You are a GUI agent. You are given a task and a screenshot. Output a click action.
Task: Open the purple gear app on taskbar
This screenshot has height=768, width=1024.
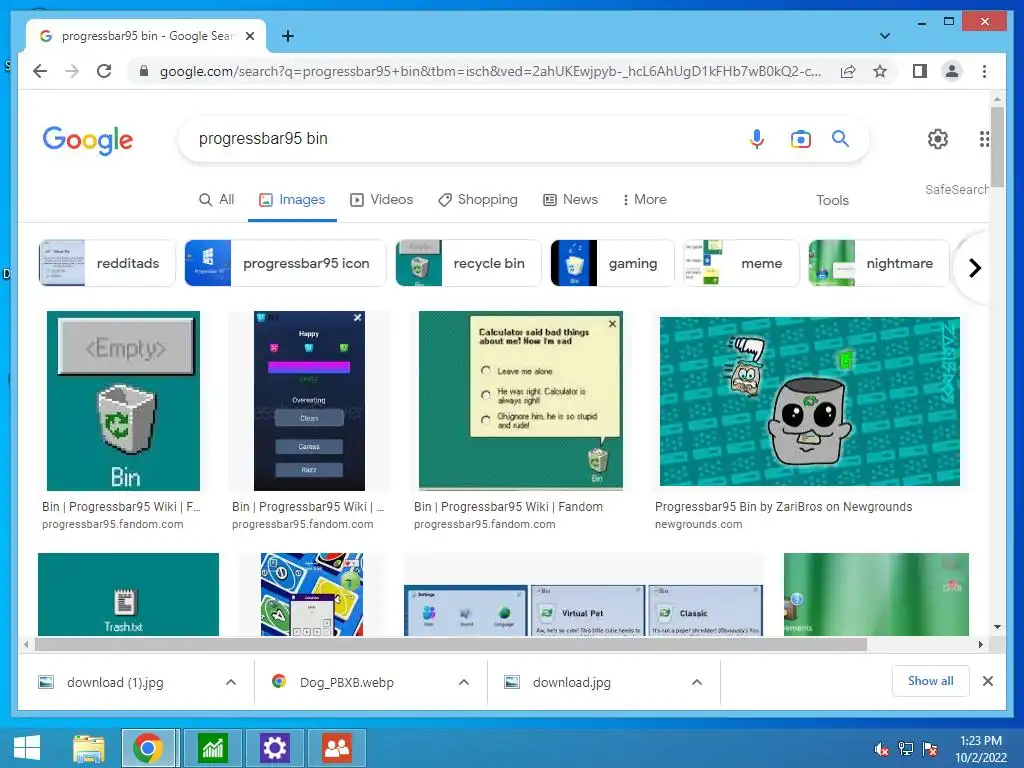(x=274, y=748)
